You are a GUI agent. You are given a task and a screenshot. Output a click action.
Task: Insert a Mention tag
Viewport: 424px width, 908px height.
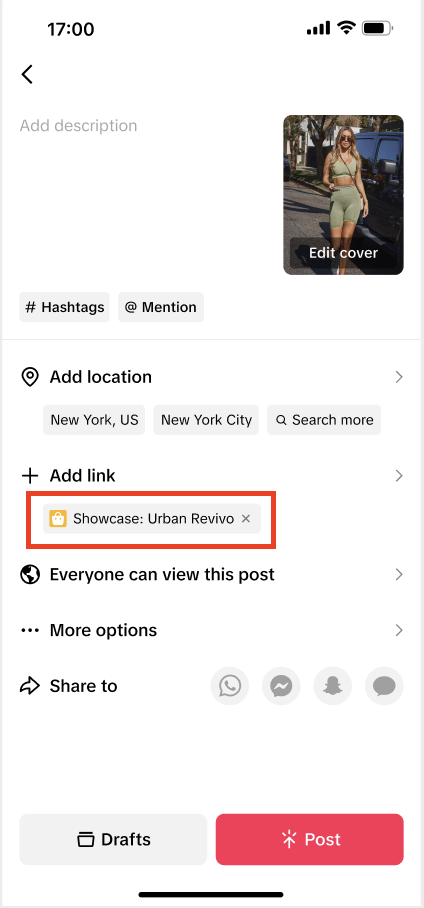pos(161,307)
